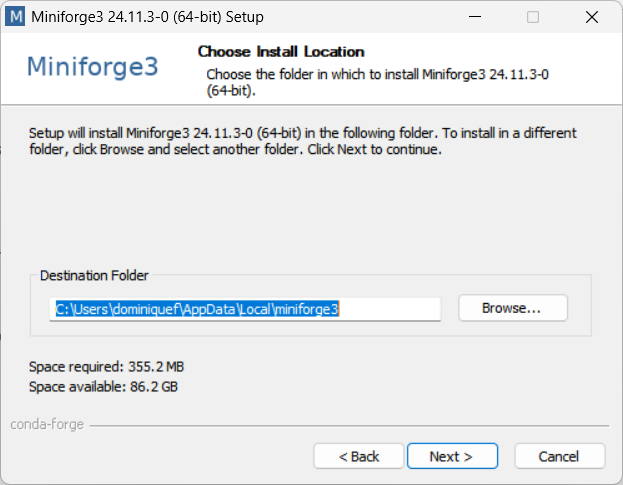623x485 pixels.
Task: Click the Destination Folder group label
Action: tap(94, 275)
